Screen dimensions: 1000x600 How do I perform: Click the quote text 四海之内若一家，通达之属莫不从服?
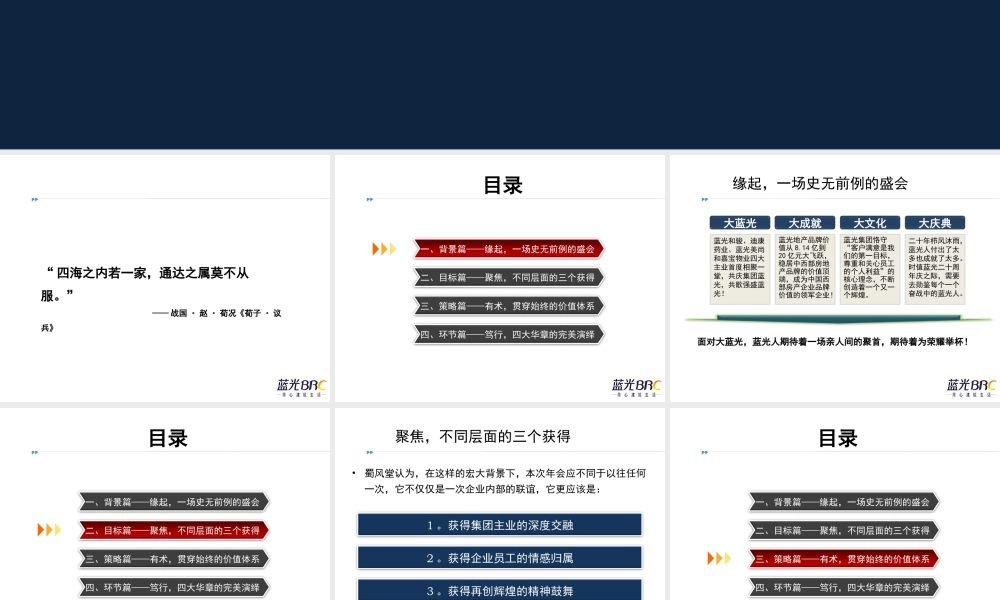(145, 284)
